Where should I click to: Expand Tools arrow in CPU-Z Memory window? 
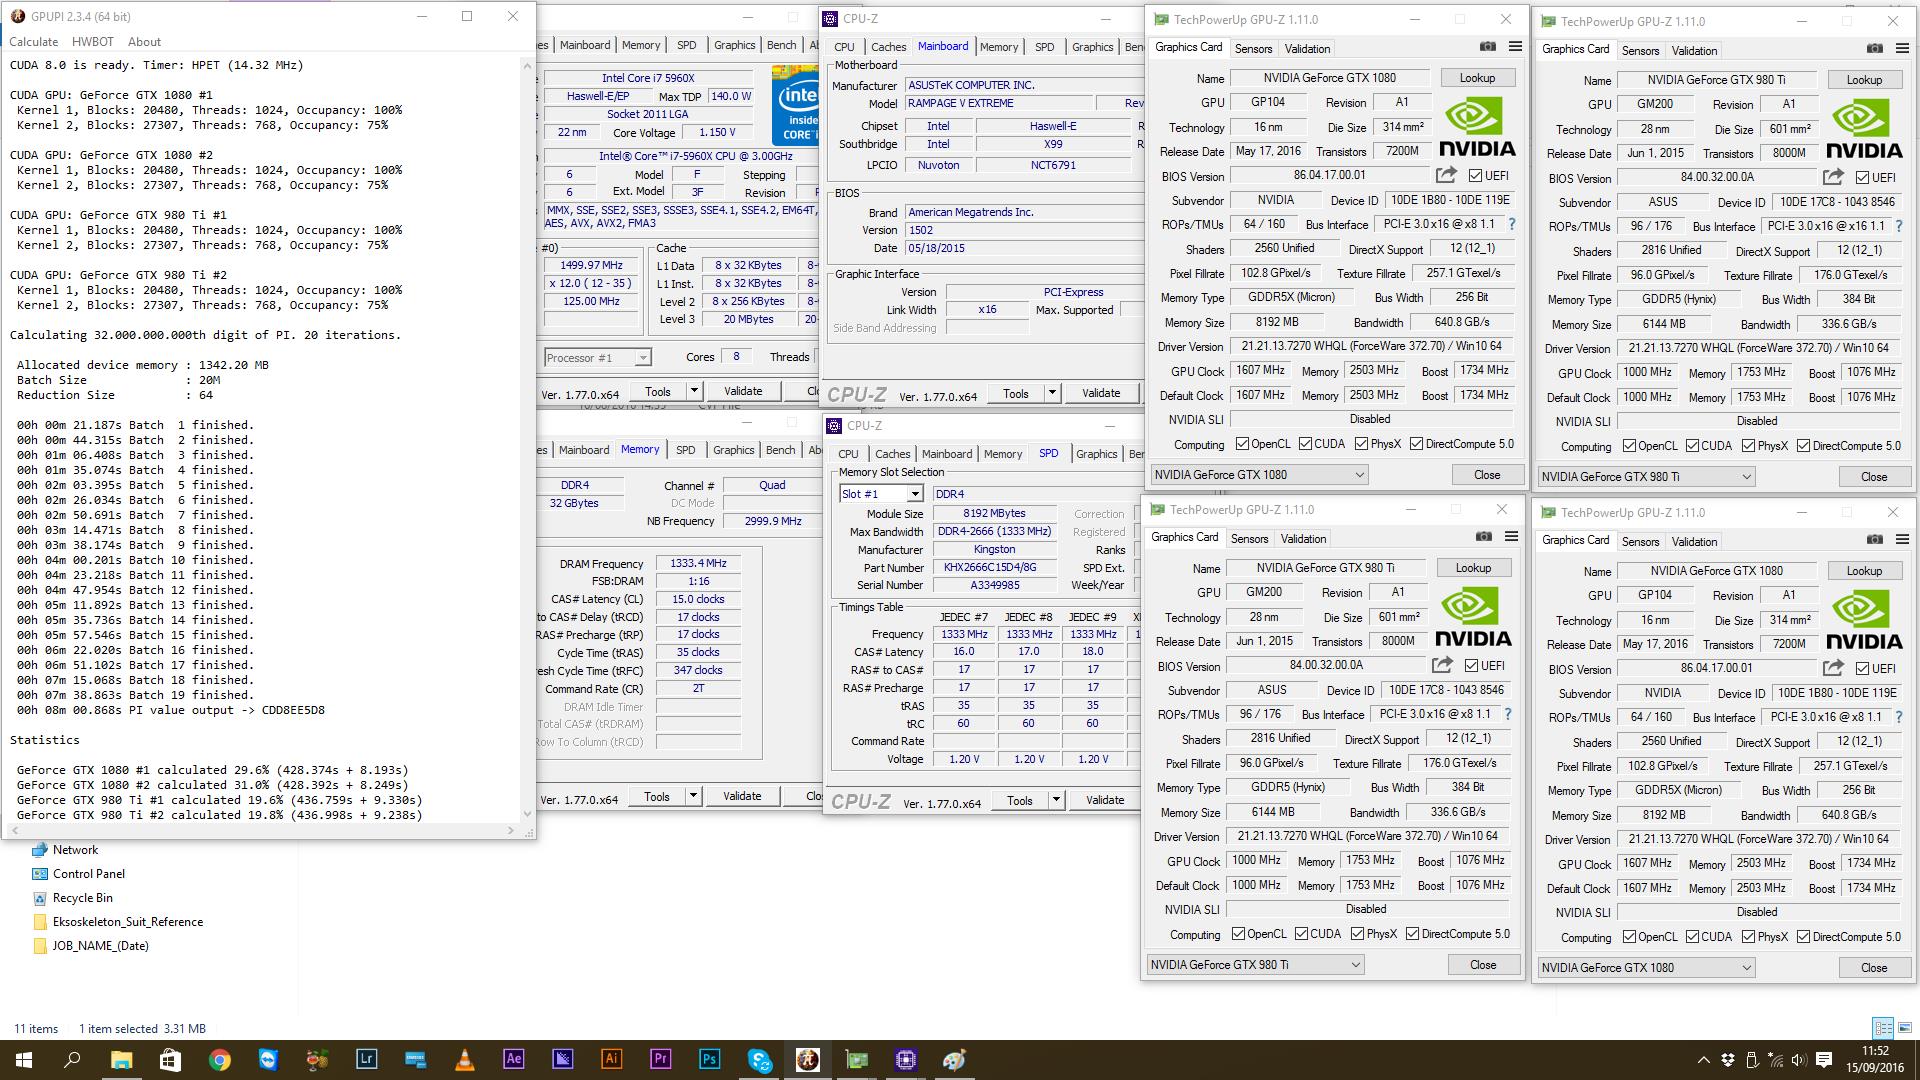tap(692, 796)
